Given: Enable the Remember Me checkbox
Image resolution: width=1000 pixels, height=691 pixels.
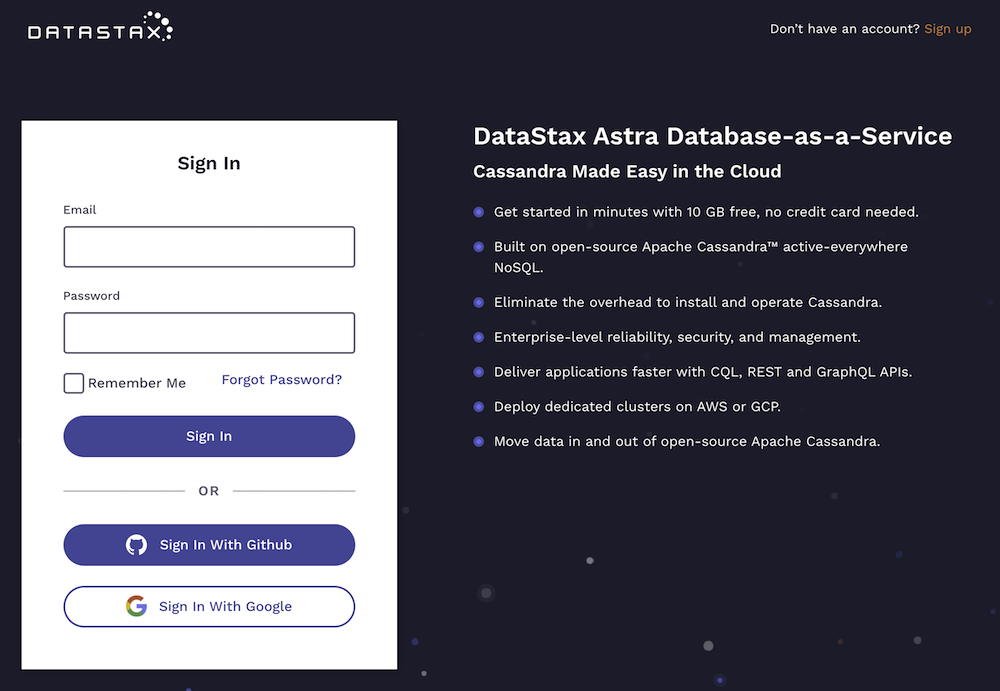Looking at the screenshot, I should click(x=73, y=383).
